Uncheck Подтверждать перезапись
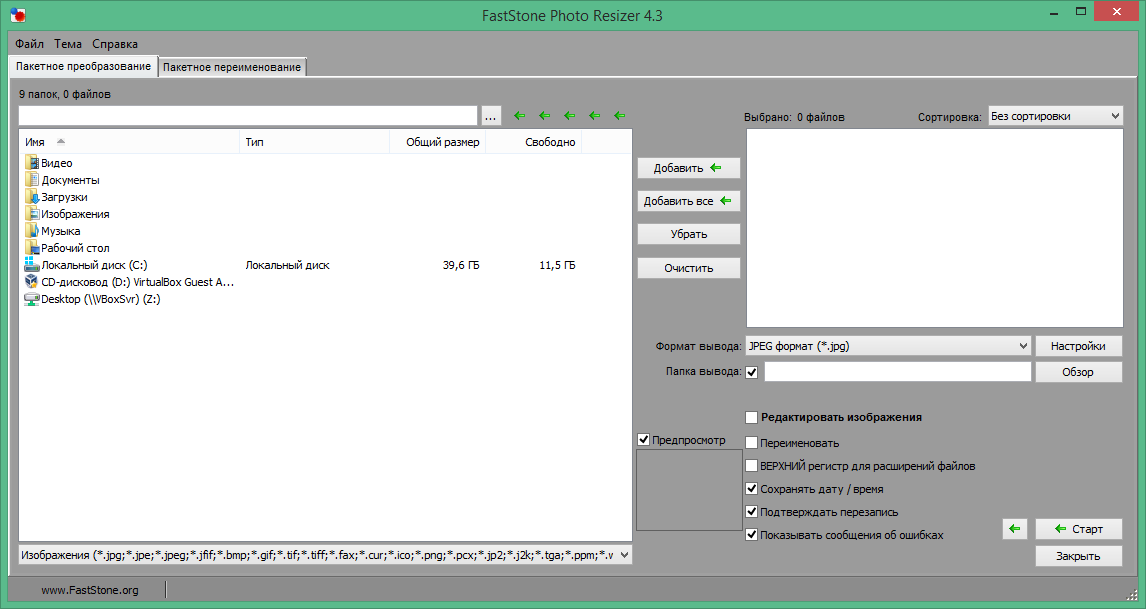Viewport: 1146px width, 609px height. coord(751,512)
